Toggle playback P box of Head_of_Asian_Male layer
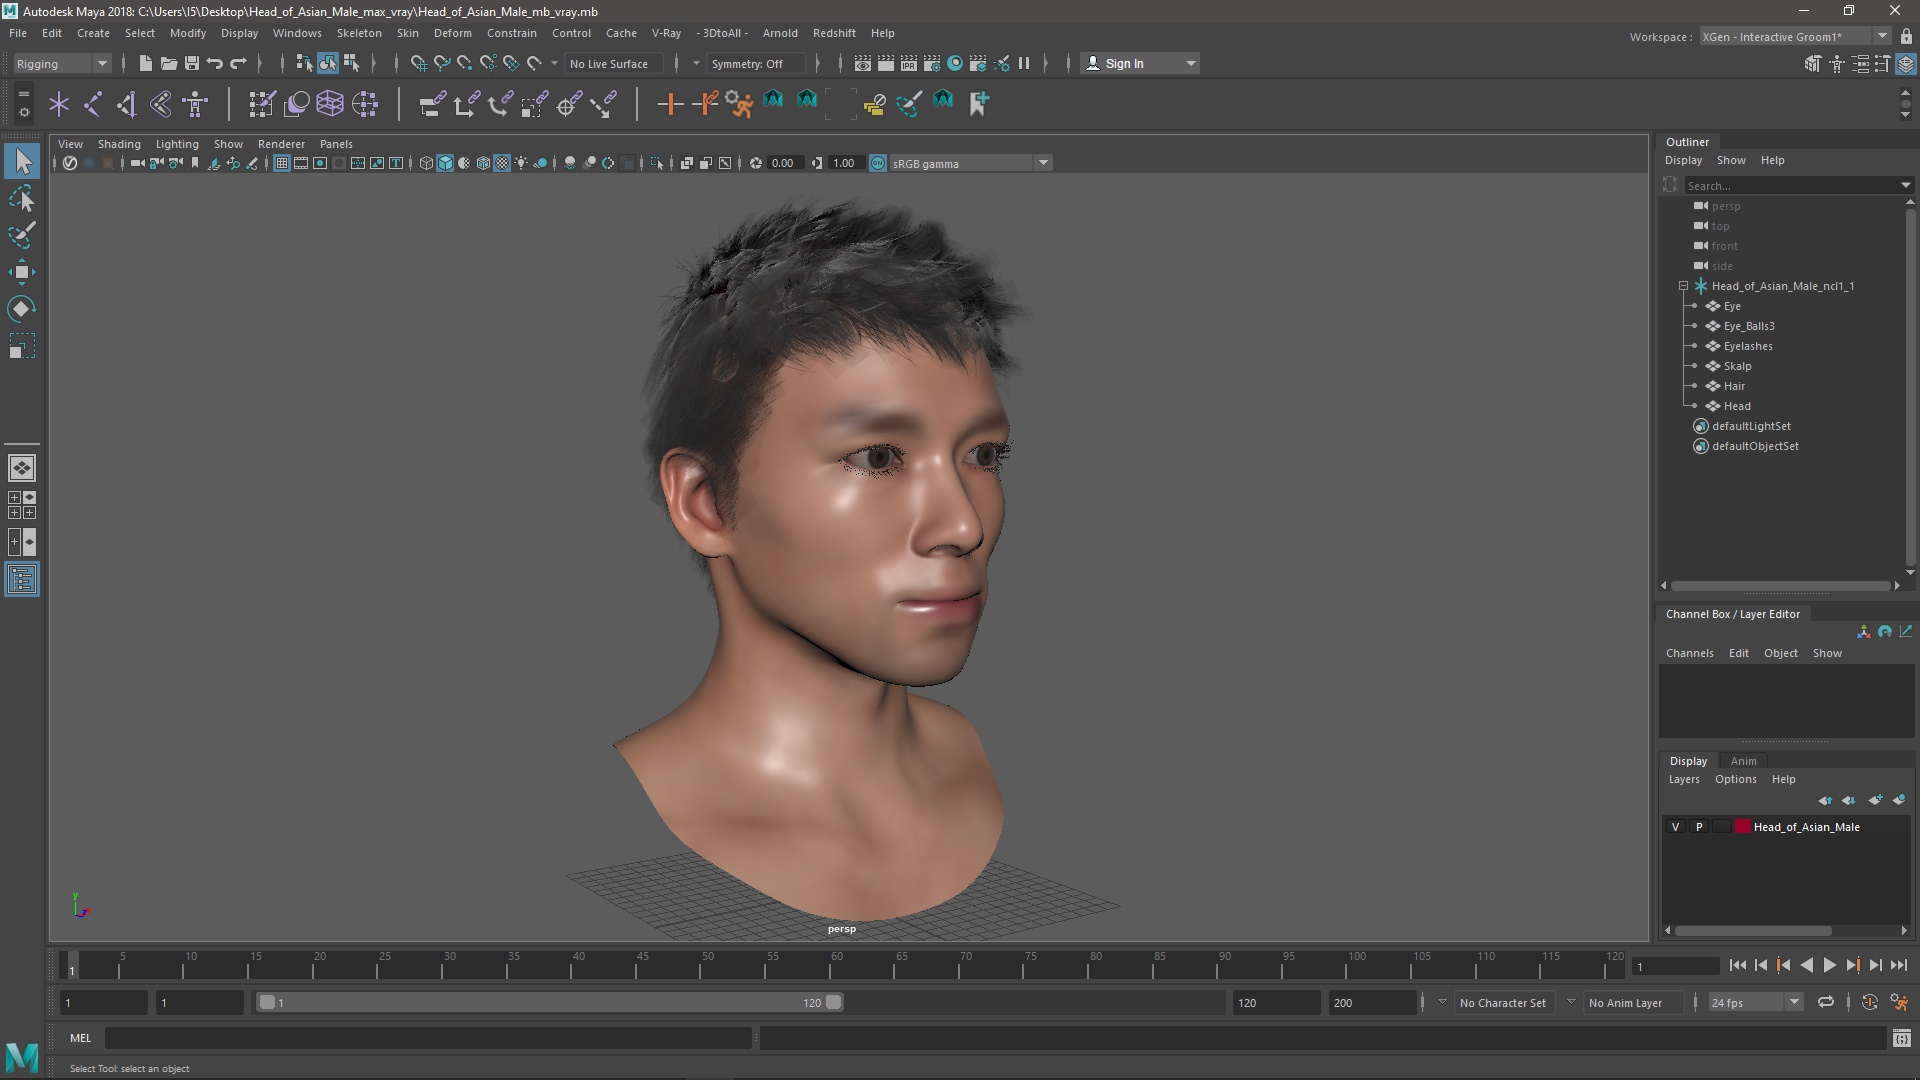 coord(1698,827)
